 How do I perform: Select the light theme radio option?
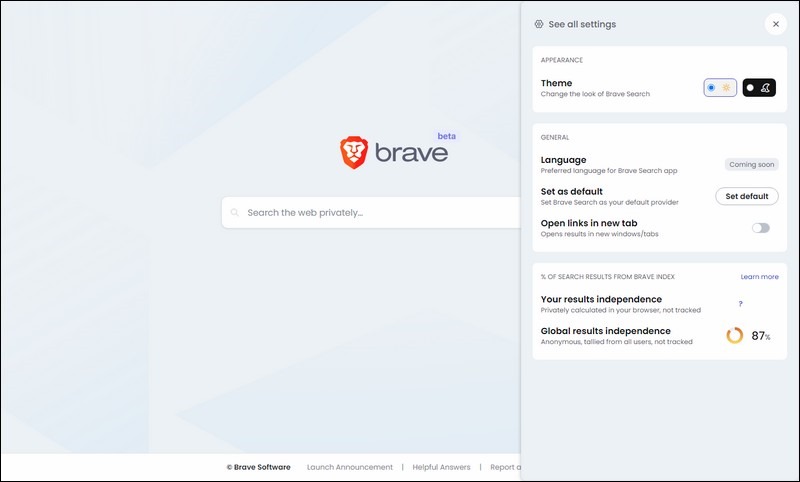pyautogui.click(x=711, y=88)
